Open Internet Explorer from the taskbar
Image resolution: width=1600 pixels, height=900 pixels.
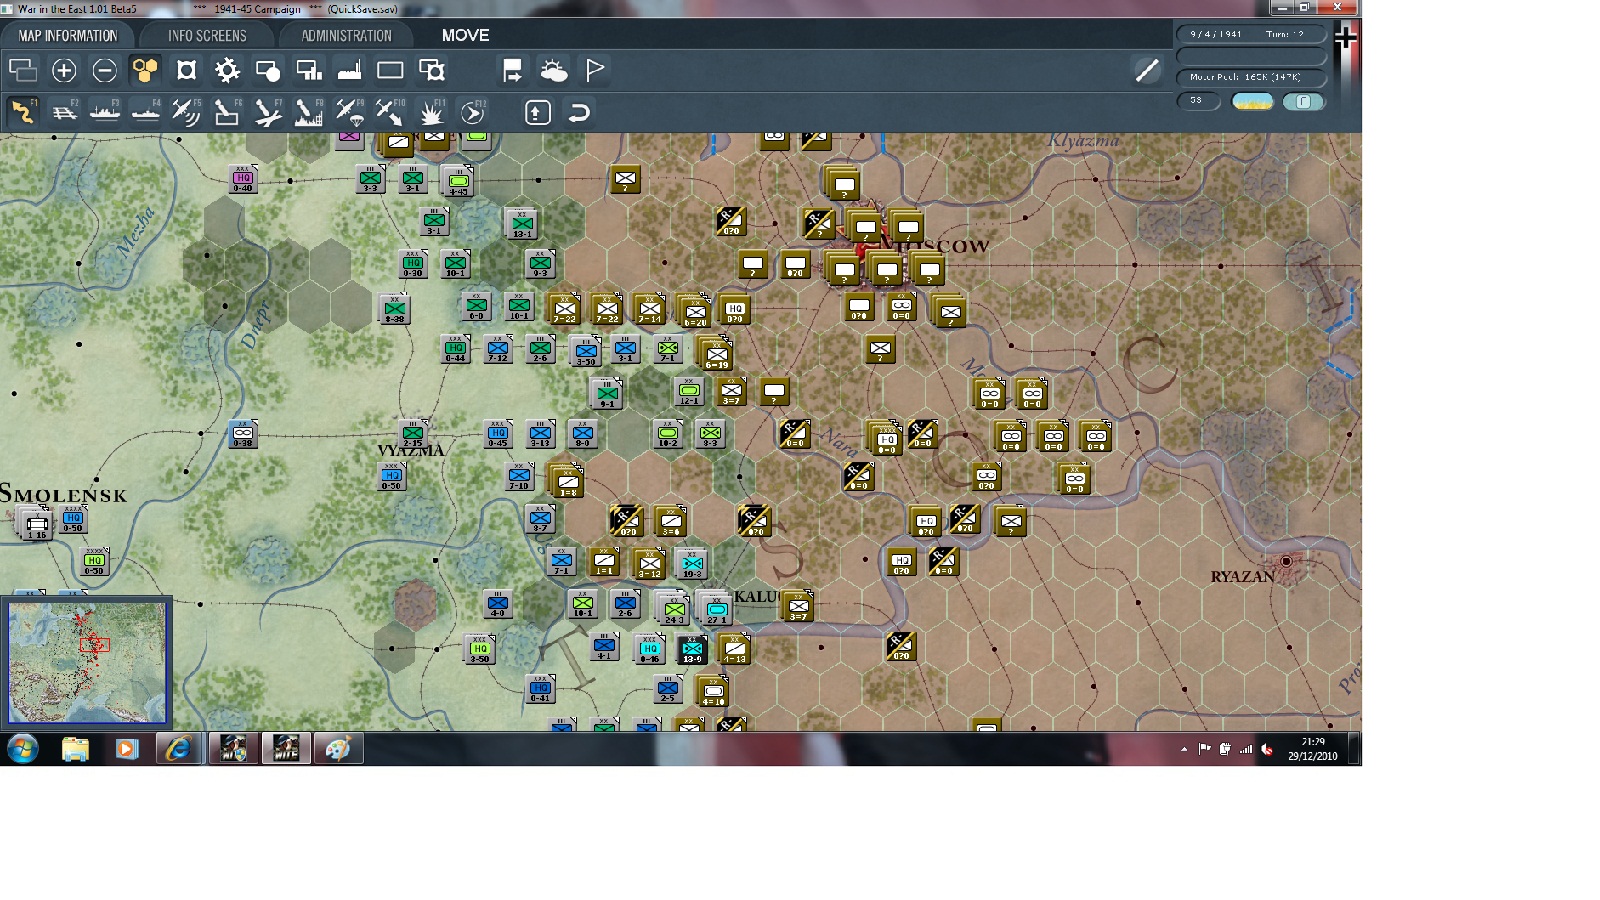pos(178,748)
